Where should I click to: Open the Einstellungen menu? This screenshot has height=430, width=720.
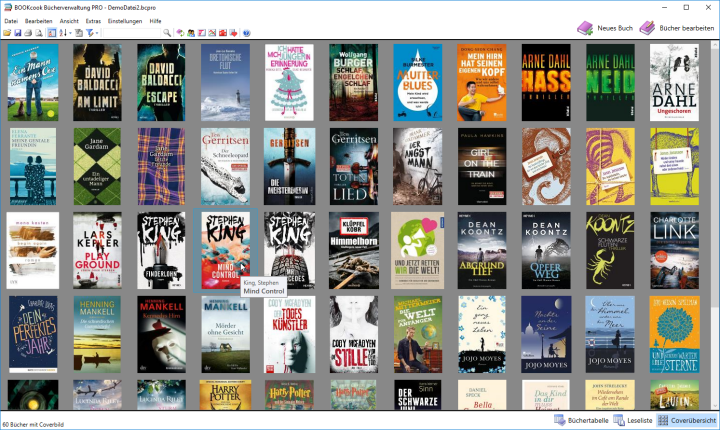(124, 21)
